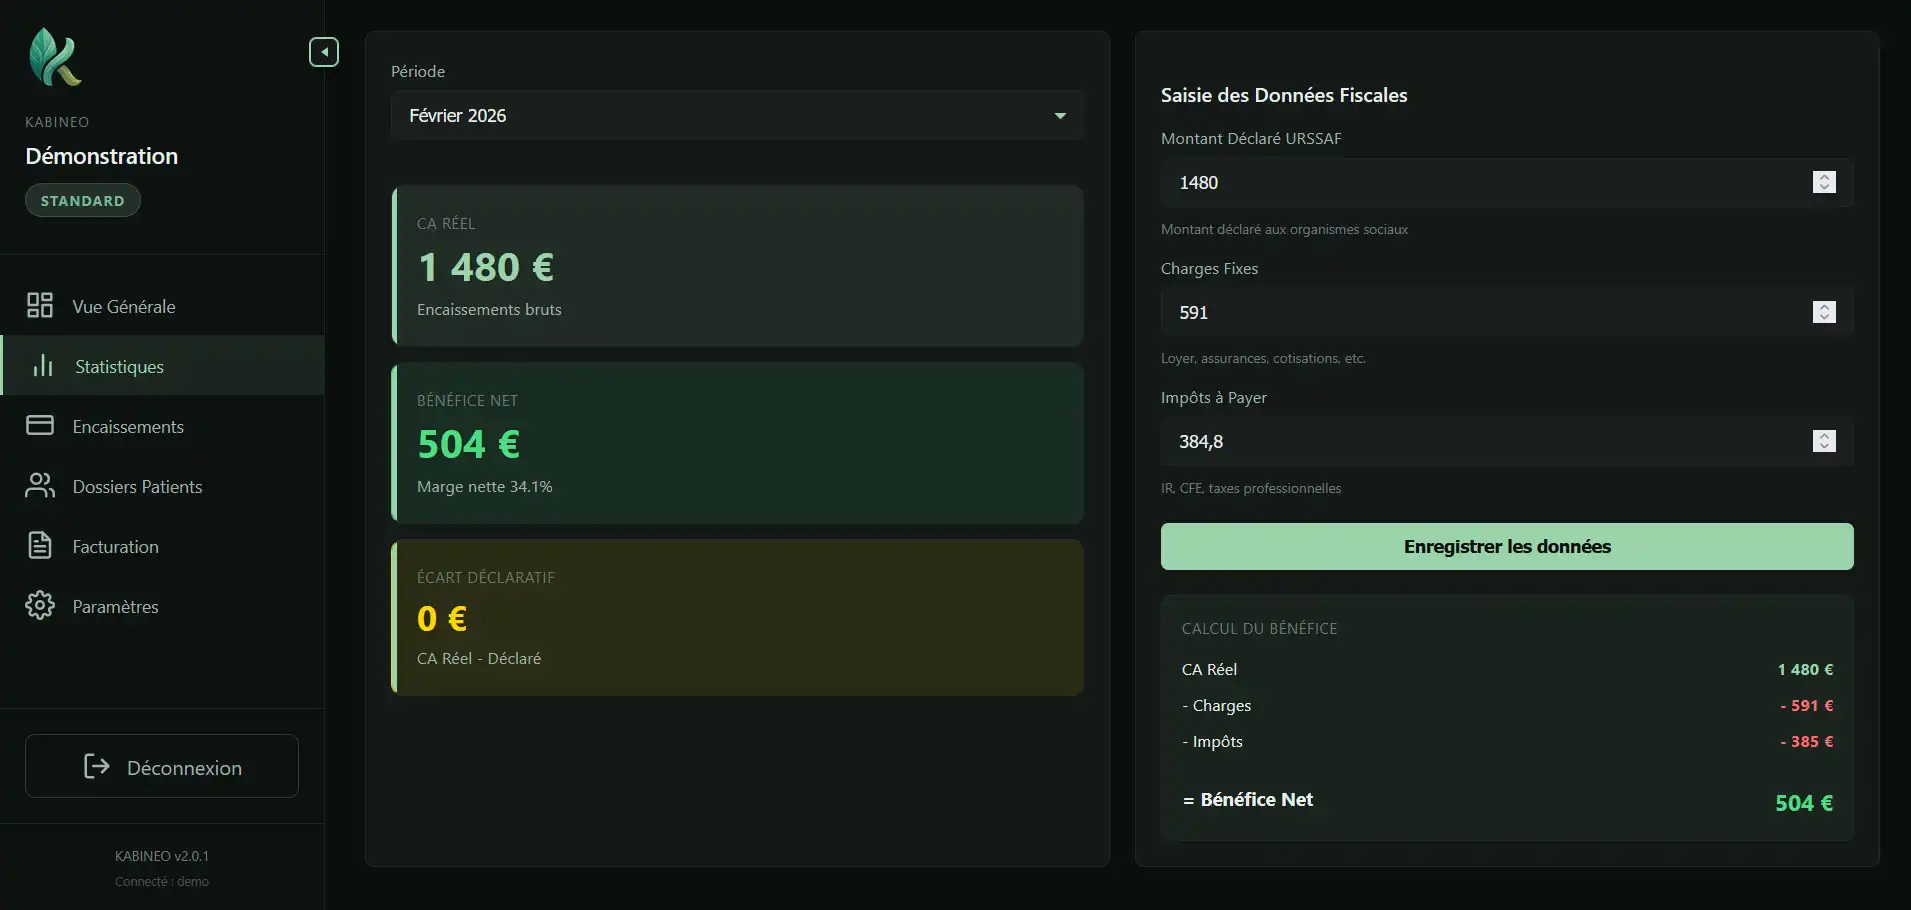Switch to the Statistiques section
1911x910 pixels.
point(120,366)
